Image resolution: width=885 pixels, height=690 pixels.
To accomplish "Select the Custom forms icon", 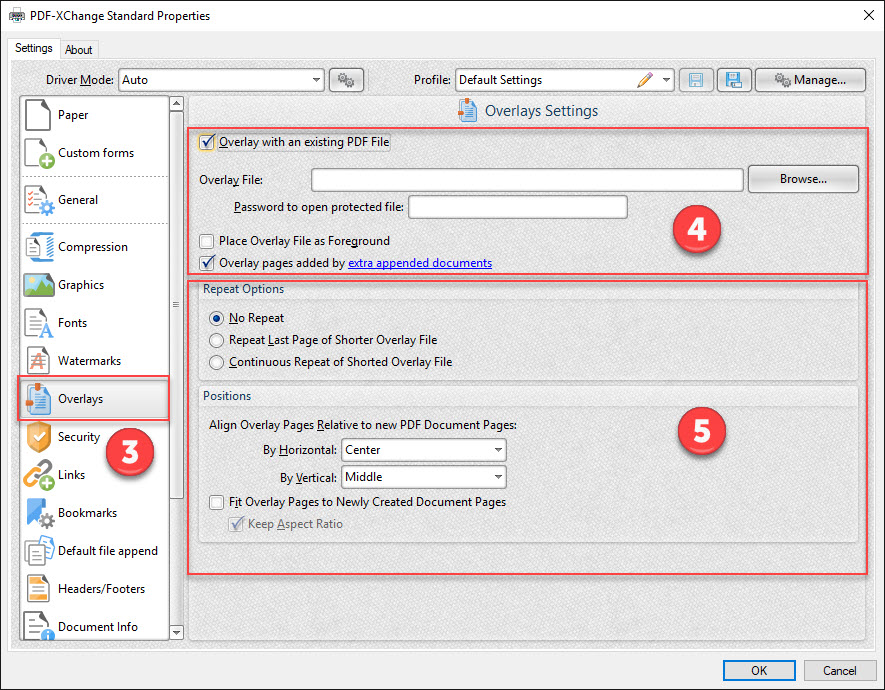I will click(39, 153).
